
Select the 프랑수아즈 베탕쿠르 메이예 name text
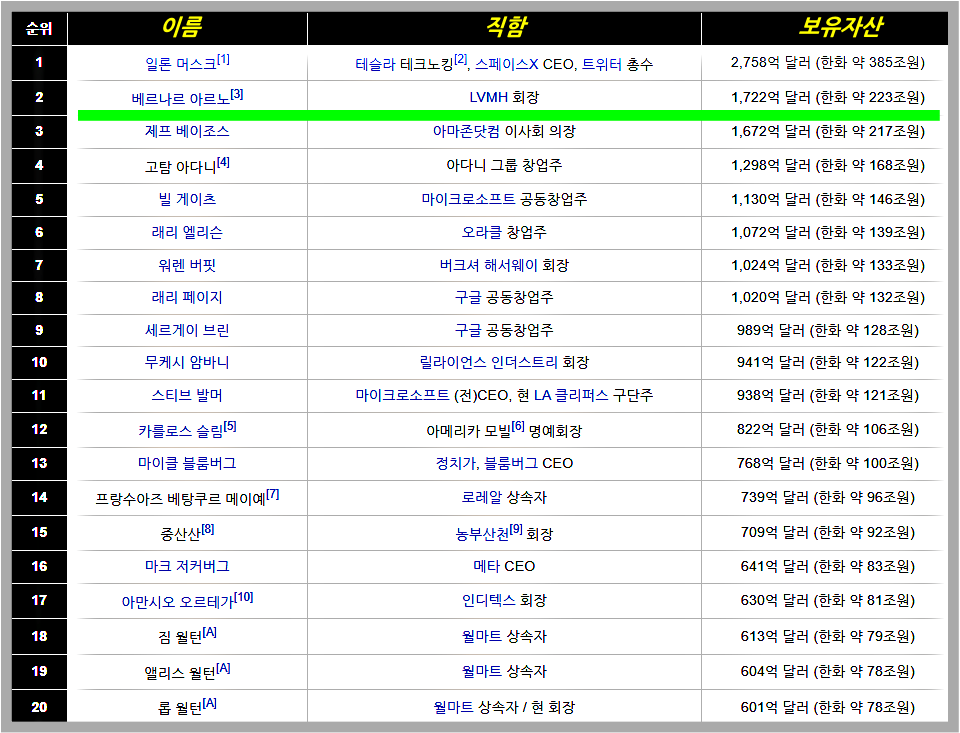[181, 499]
